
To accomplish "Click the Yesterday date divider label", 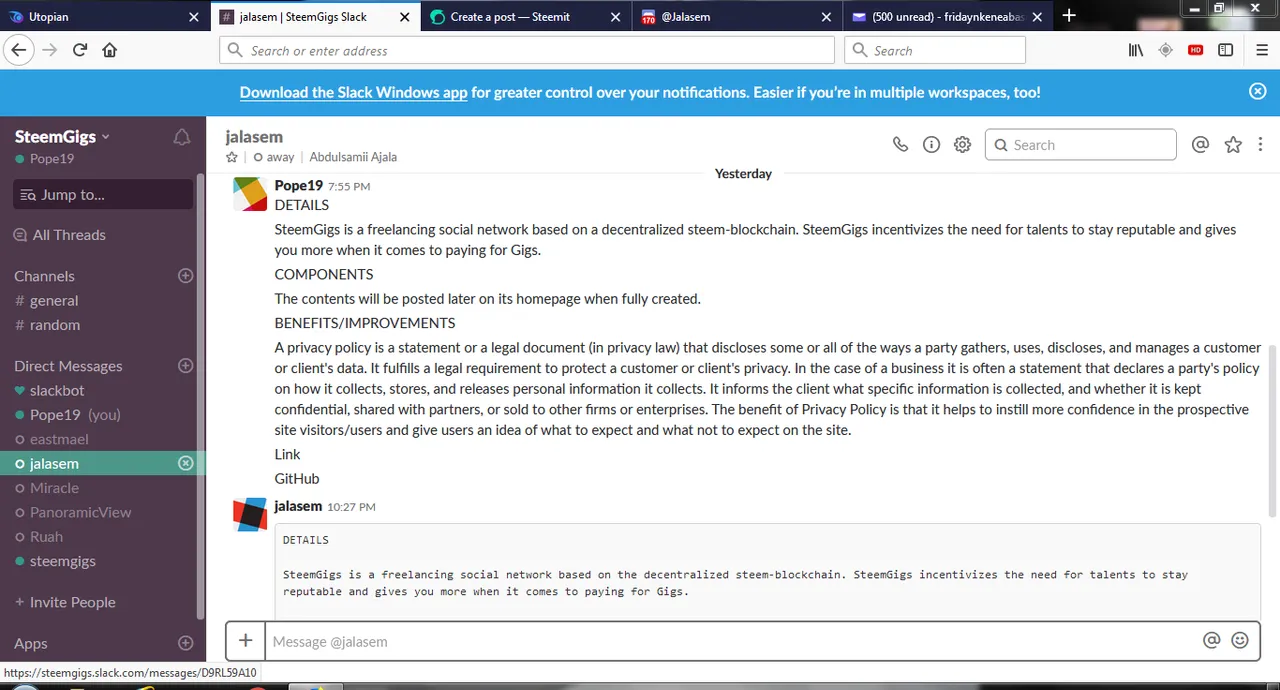I will click(x=743, y=174).
